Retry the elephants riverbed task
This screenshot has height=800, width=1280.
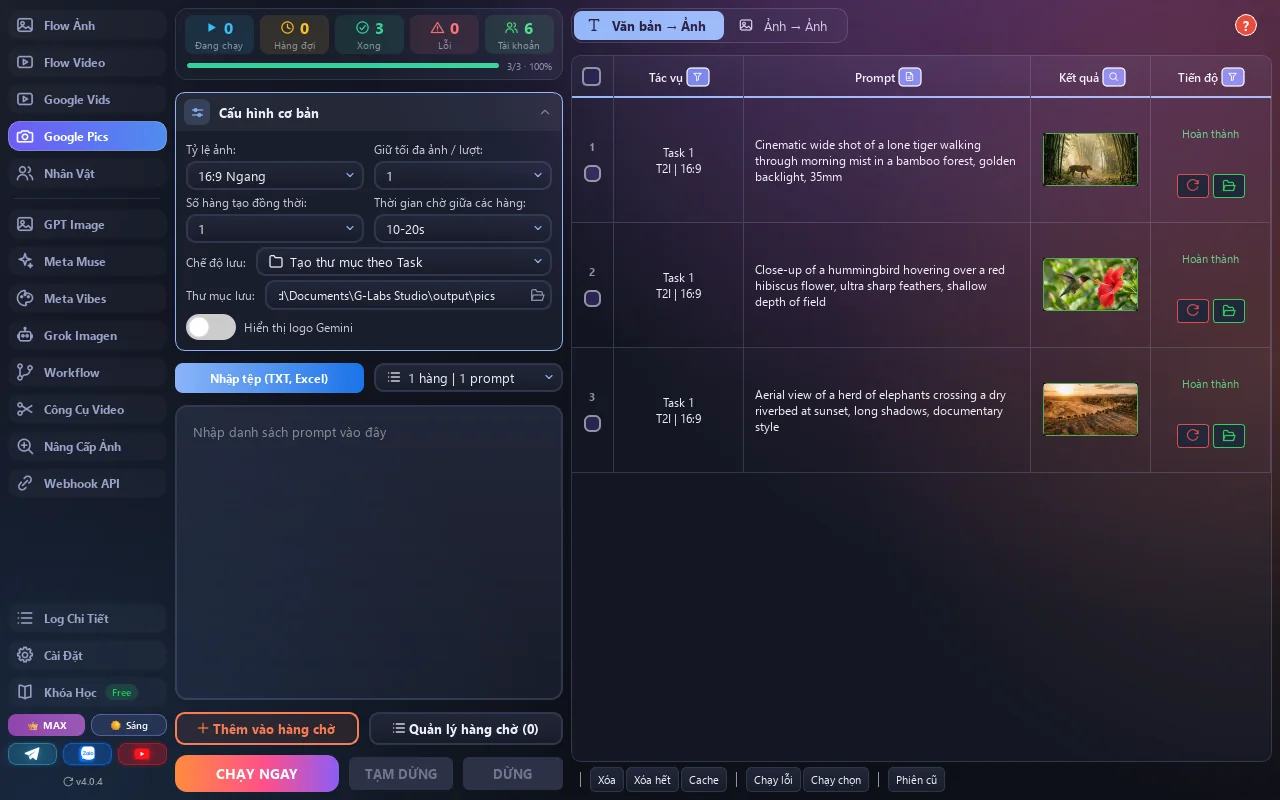(x=1193, y=435)
